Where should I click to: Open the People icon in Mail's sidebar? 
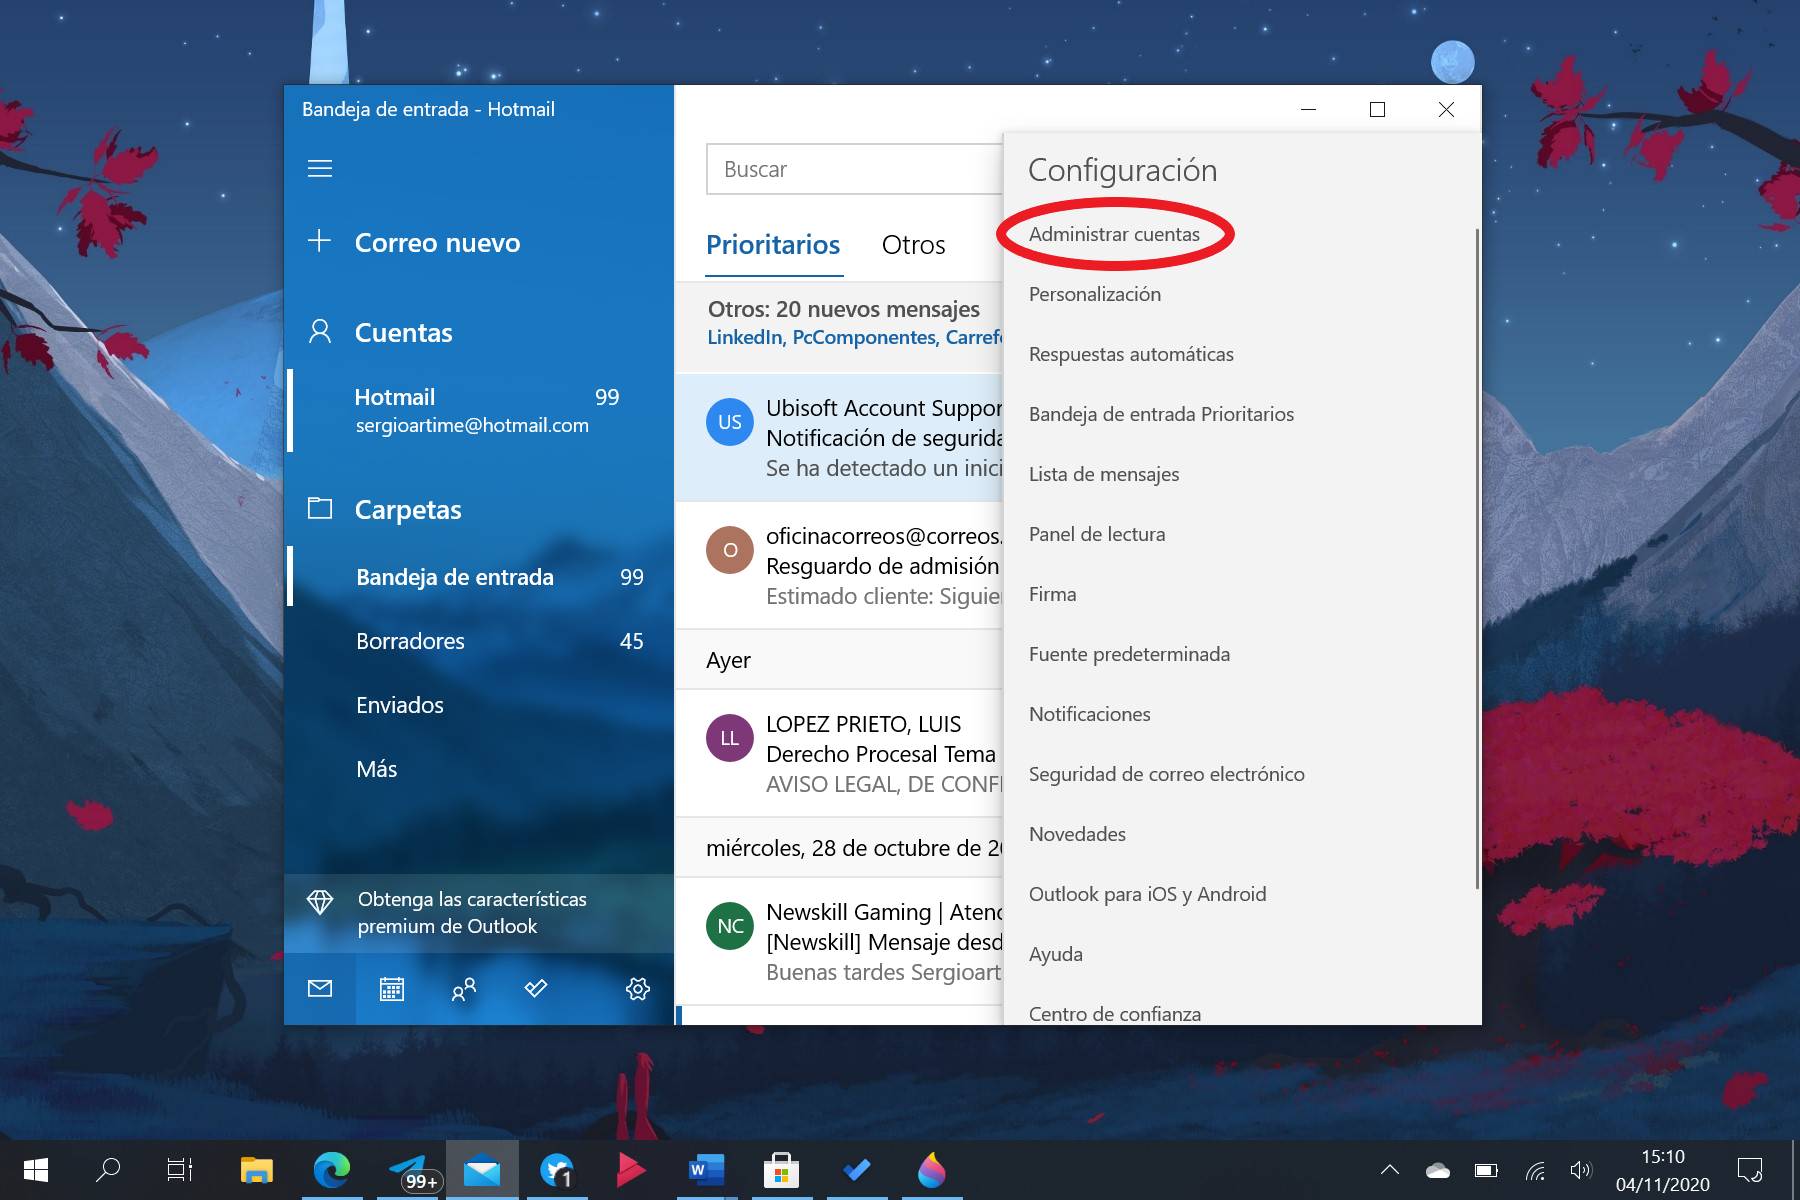(x=463, y=989)
